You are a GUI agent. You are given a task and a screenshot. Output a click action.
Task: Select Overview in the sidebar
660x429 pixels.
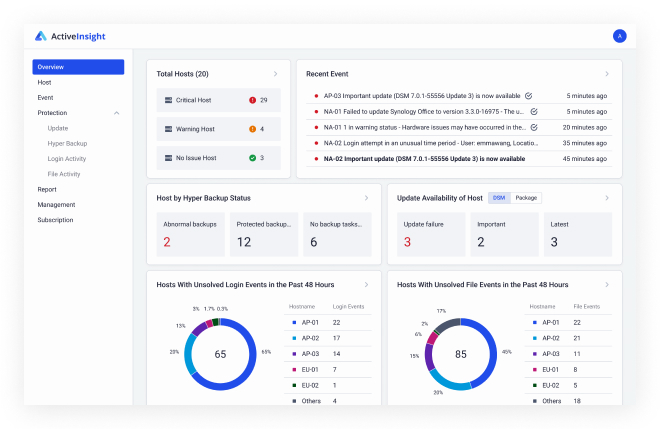point(78,67)
